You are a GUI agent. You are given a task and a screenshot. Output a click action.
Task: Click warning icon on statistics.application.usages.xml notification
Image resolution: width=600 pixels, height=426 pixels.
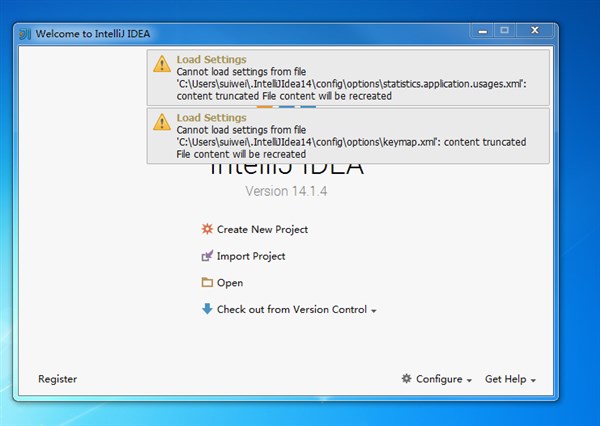click(161, 65)
